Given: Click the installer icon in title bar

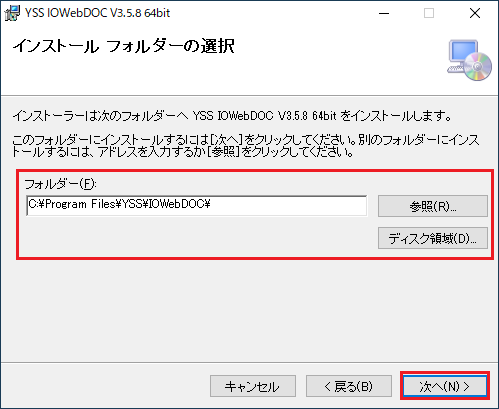Looking at the screenshot, I should tap(12, 13).
